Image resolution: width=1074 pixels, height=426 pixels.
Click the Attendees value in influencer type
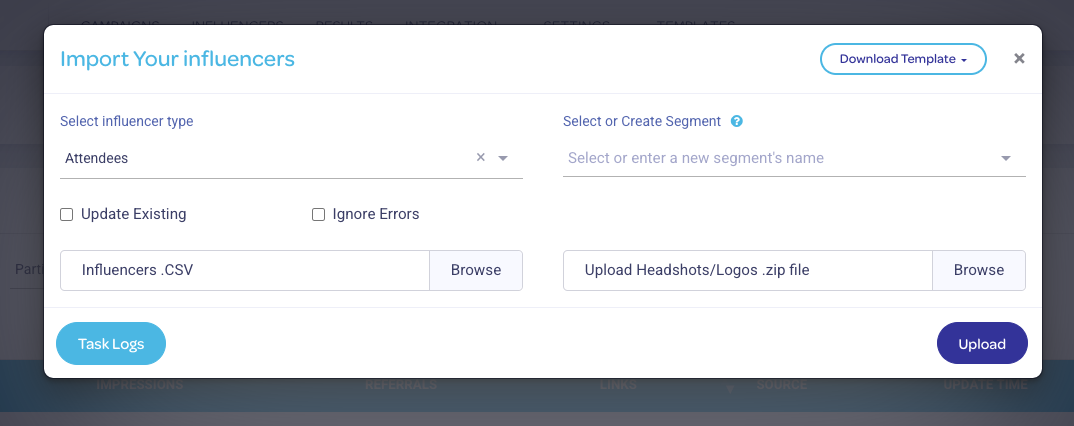point(97,158)
